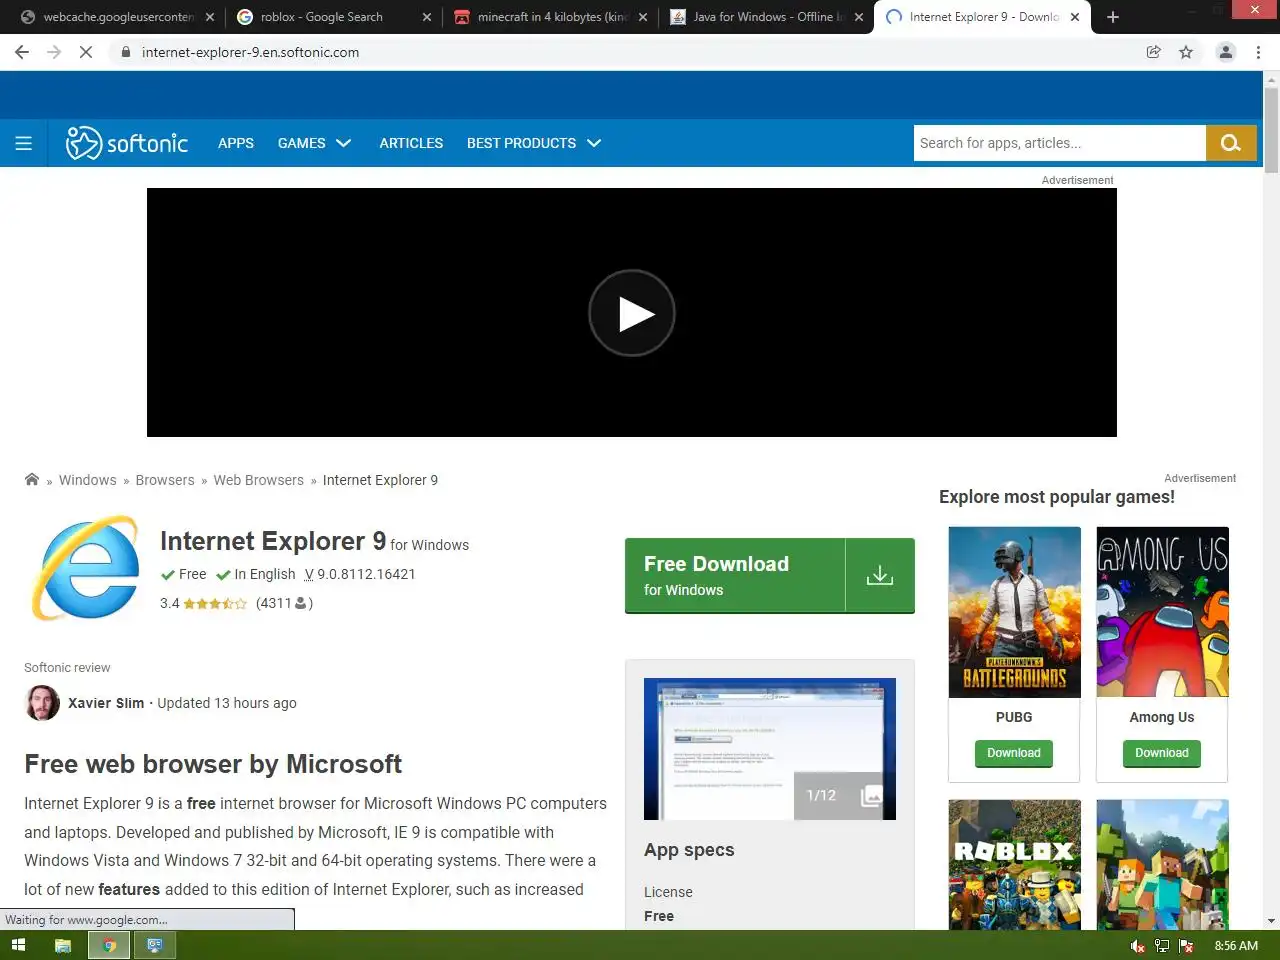Viewport: 1280px width, 960px height.
Task: Open a new browser tab
Action: click(1113, 17)
